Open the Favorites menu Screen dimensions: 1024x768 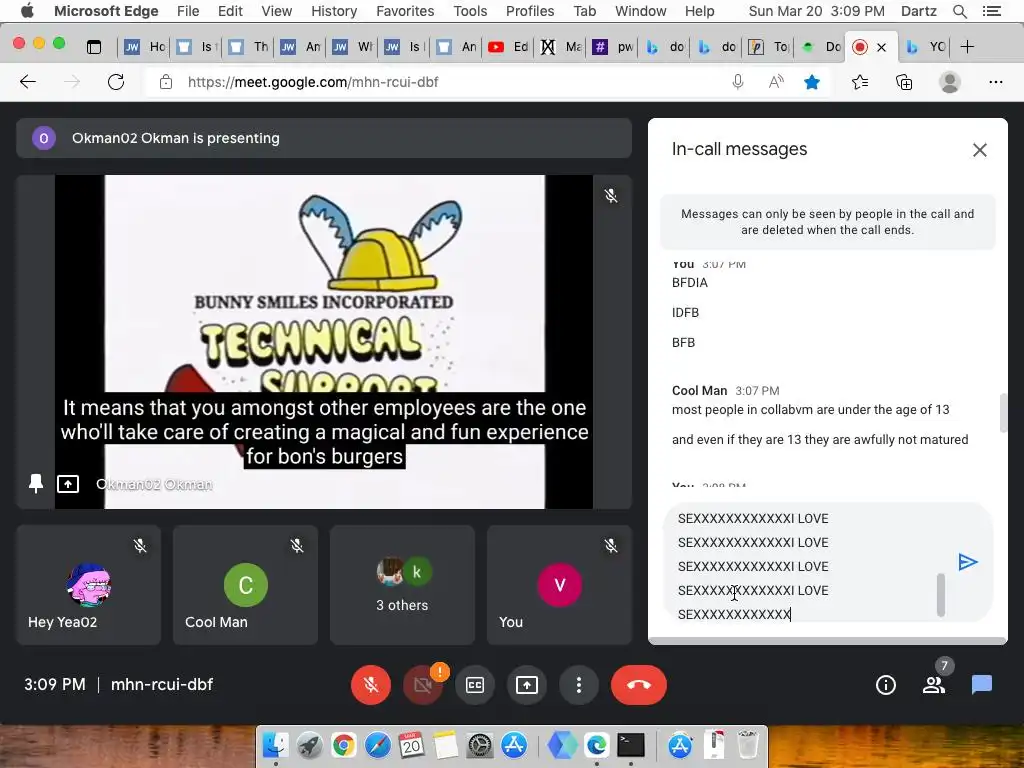tap(405, 11)
